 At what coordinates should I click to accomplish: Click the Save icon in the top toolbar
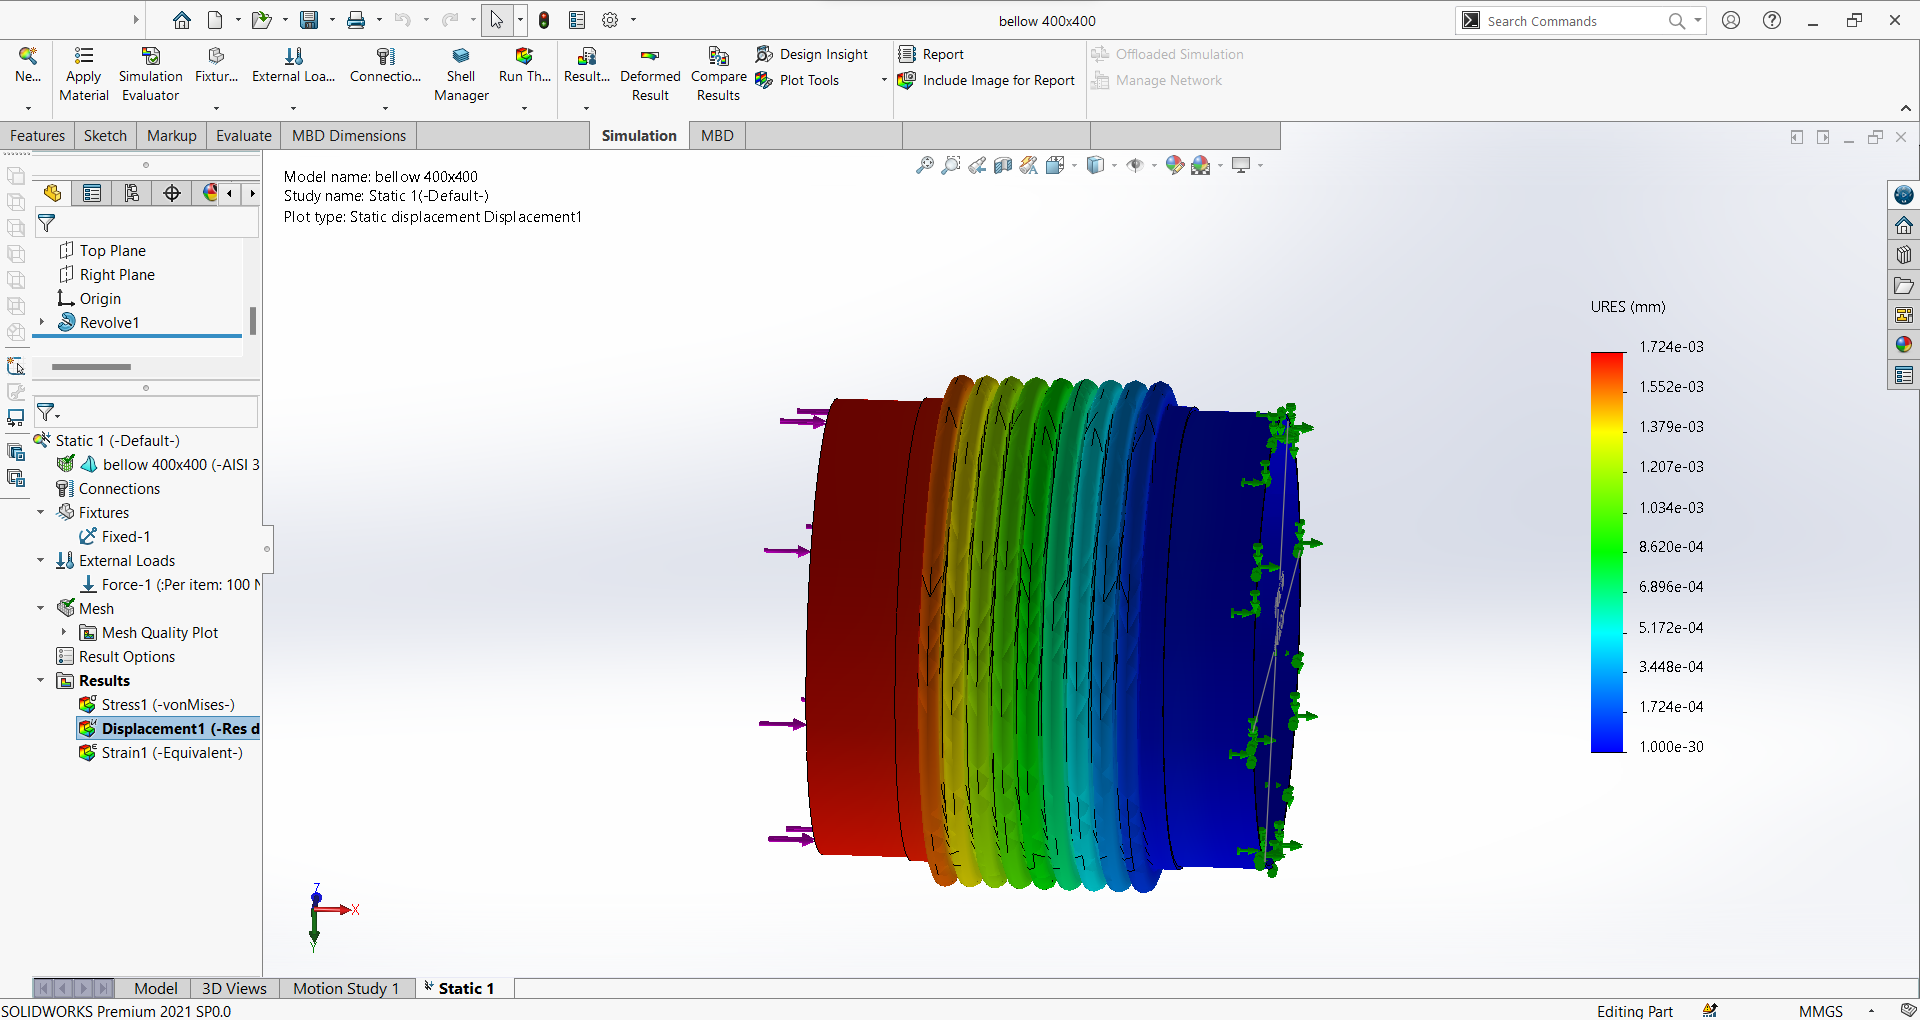tap(309, 20)
